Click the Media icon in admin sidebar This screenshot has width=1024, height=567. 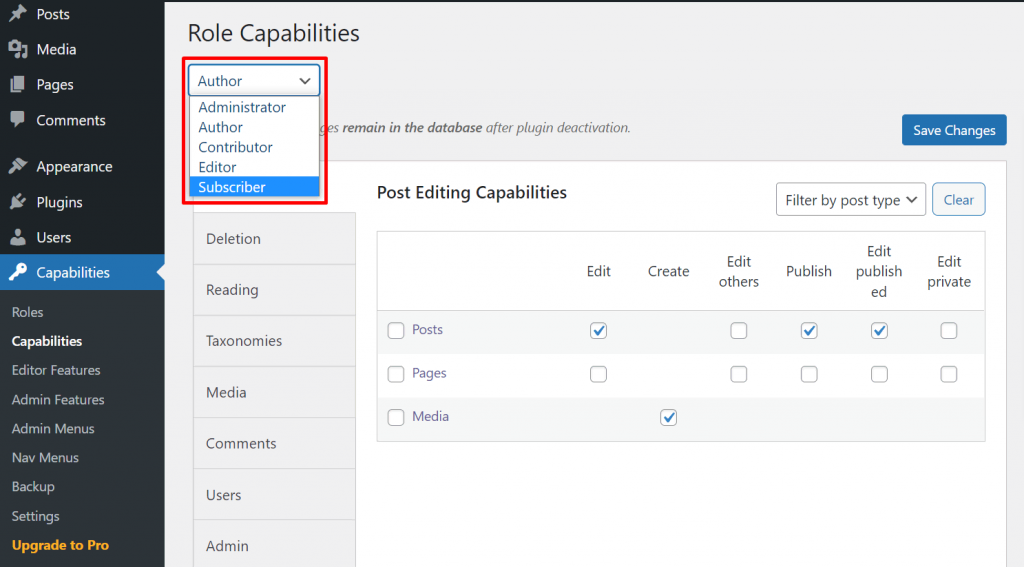(17, 49)
